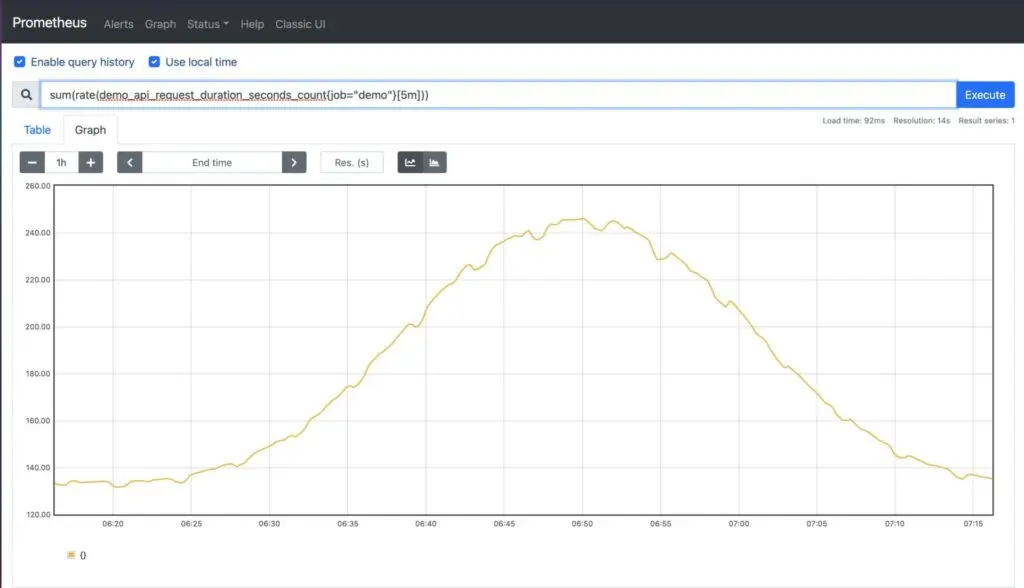
Task: Decrease the graph range with minus button
Action: (32, 163)
